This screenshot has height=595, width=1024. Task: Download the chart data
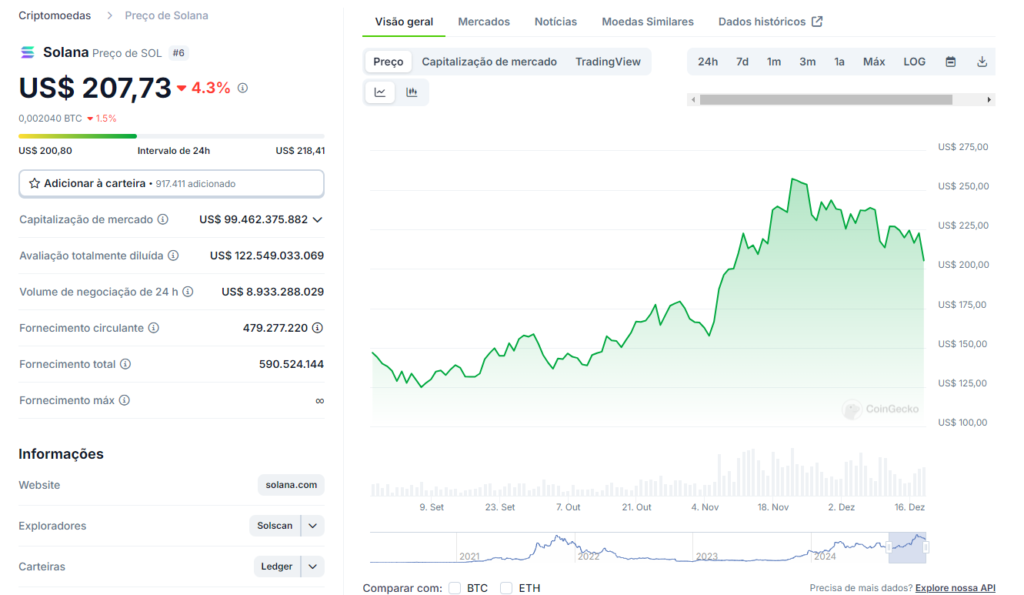(982, 61)
